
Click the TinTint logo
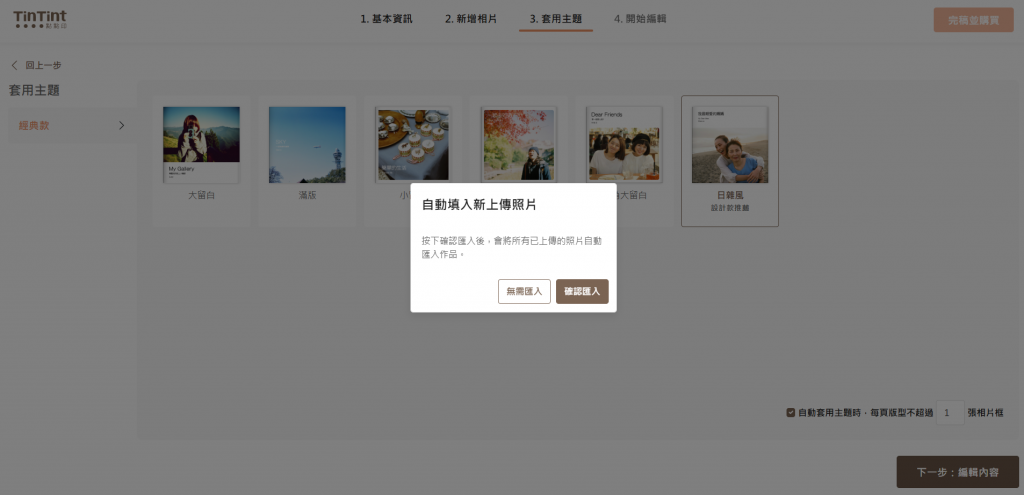pos(40,18)
